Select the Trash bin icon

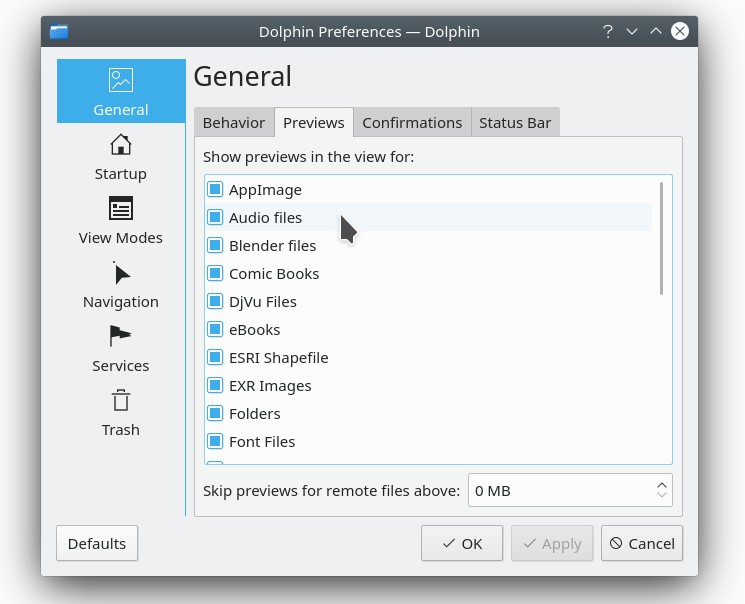tap(121, 401)
